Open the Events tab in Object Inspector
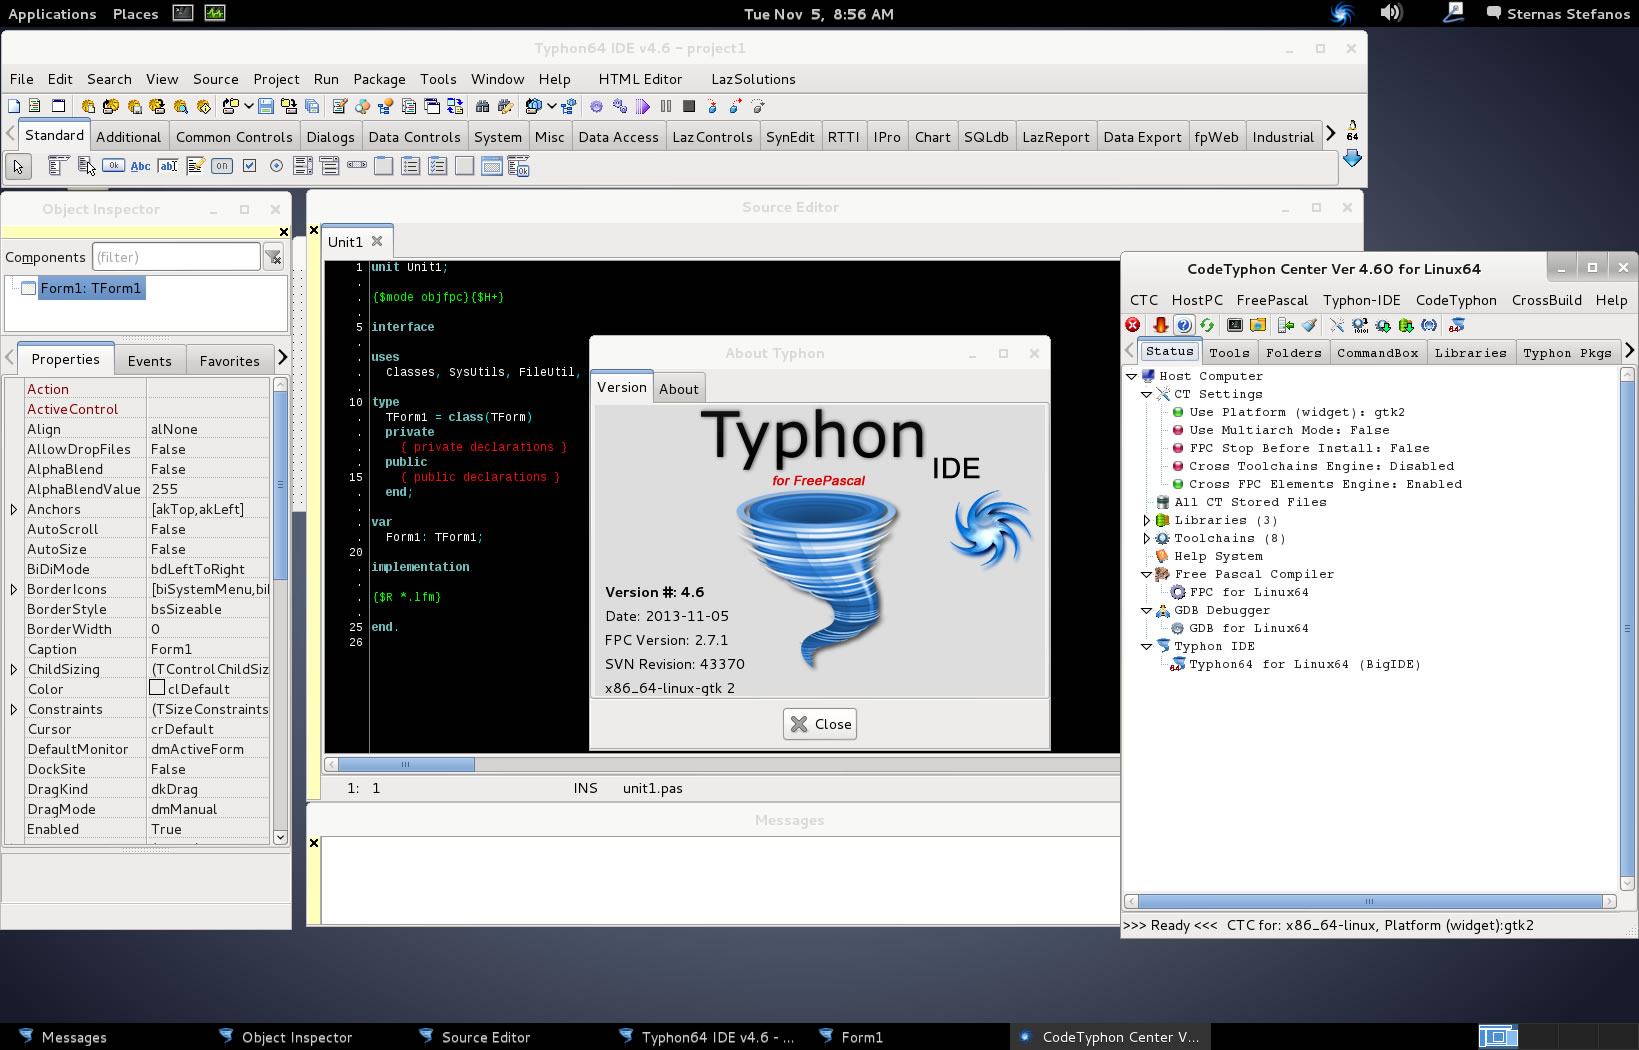 pos(149,361)
